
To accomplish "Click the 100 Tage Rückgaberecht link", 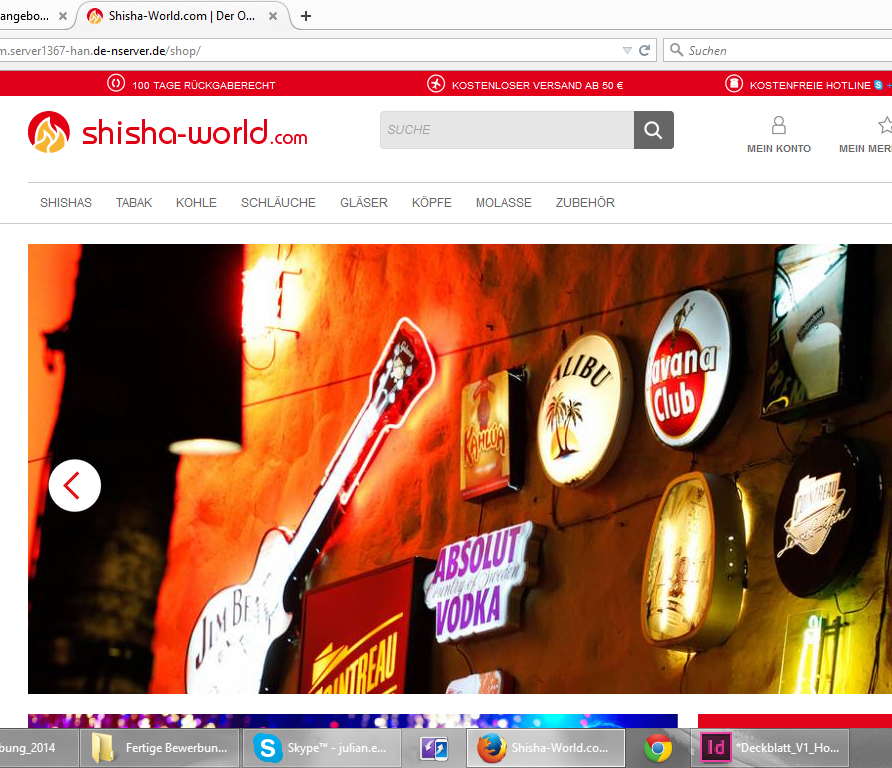I will [203, 85].
